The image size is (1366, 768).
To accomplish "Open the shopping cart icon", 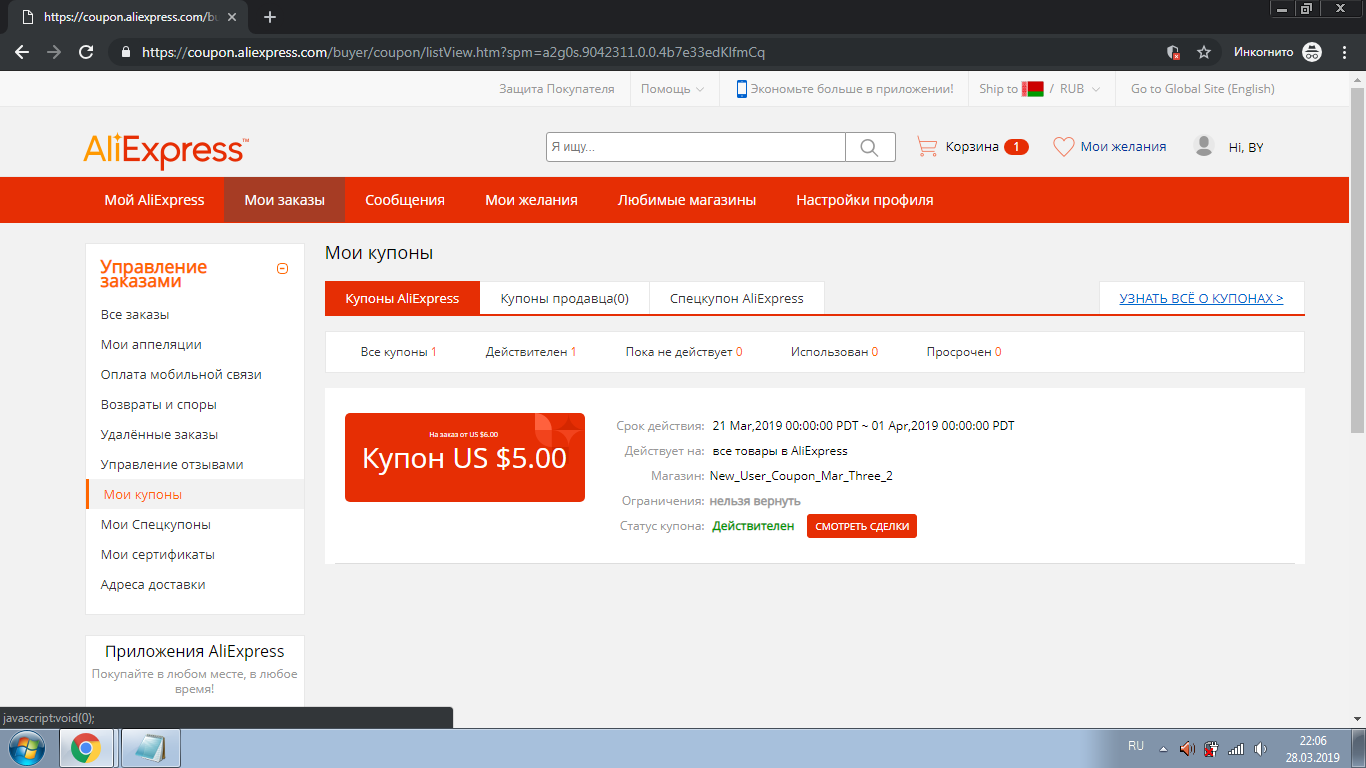I will pos(927,147).
